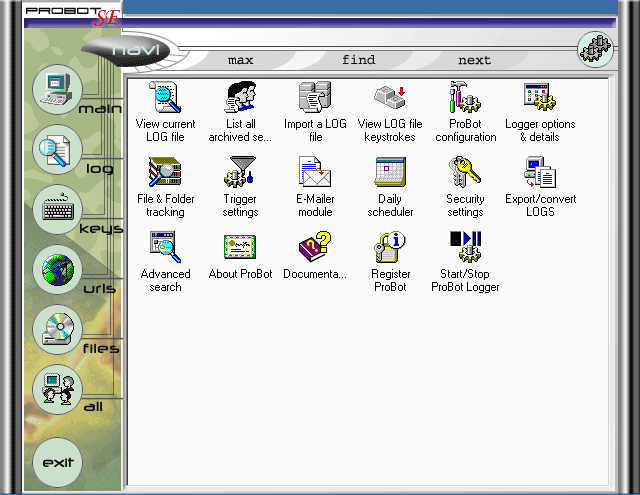Click the 'Daily scheduler' label
This screenshot has height=495, width=640.
390,205
